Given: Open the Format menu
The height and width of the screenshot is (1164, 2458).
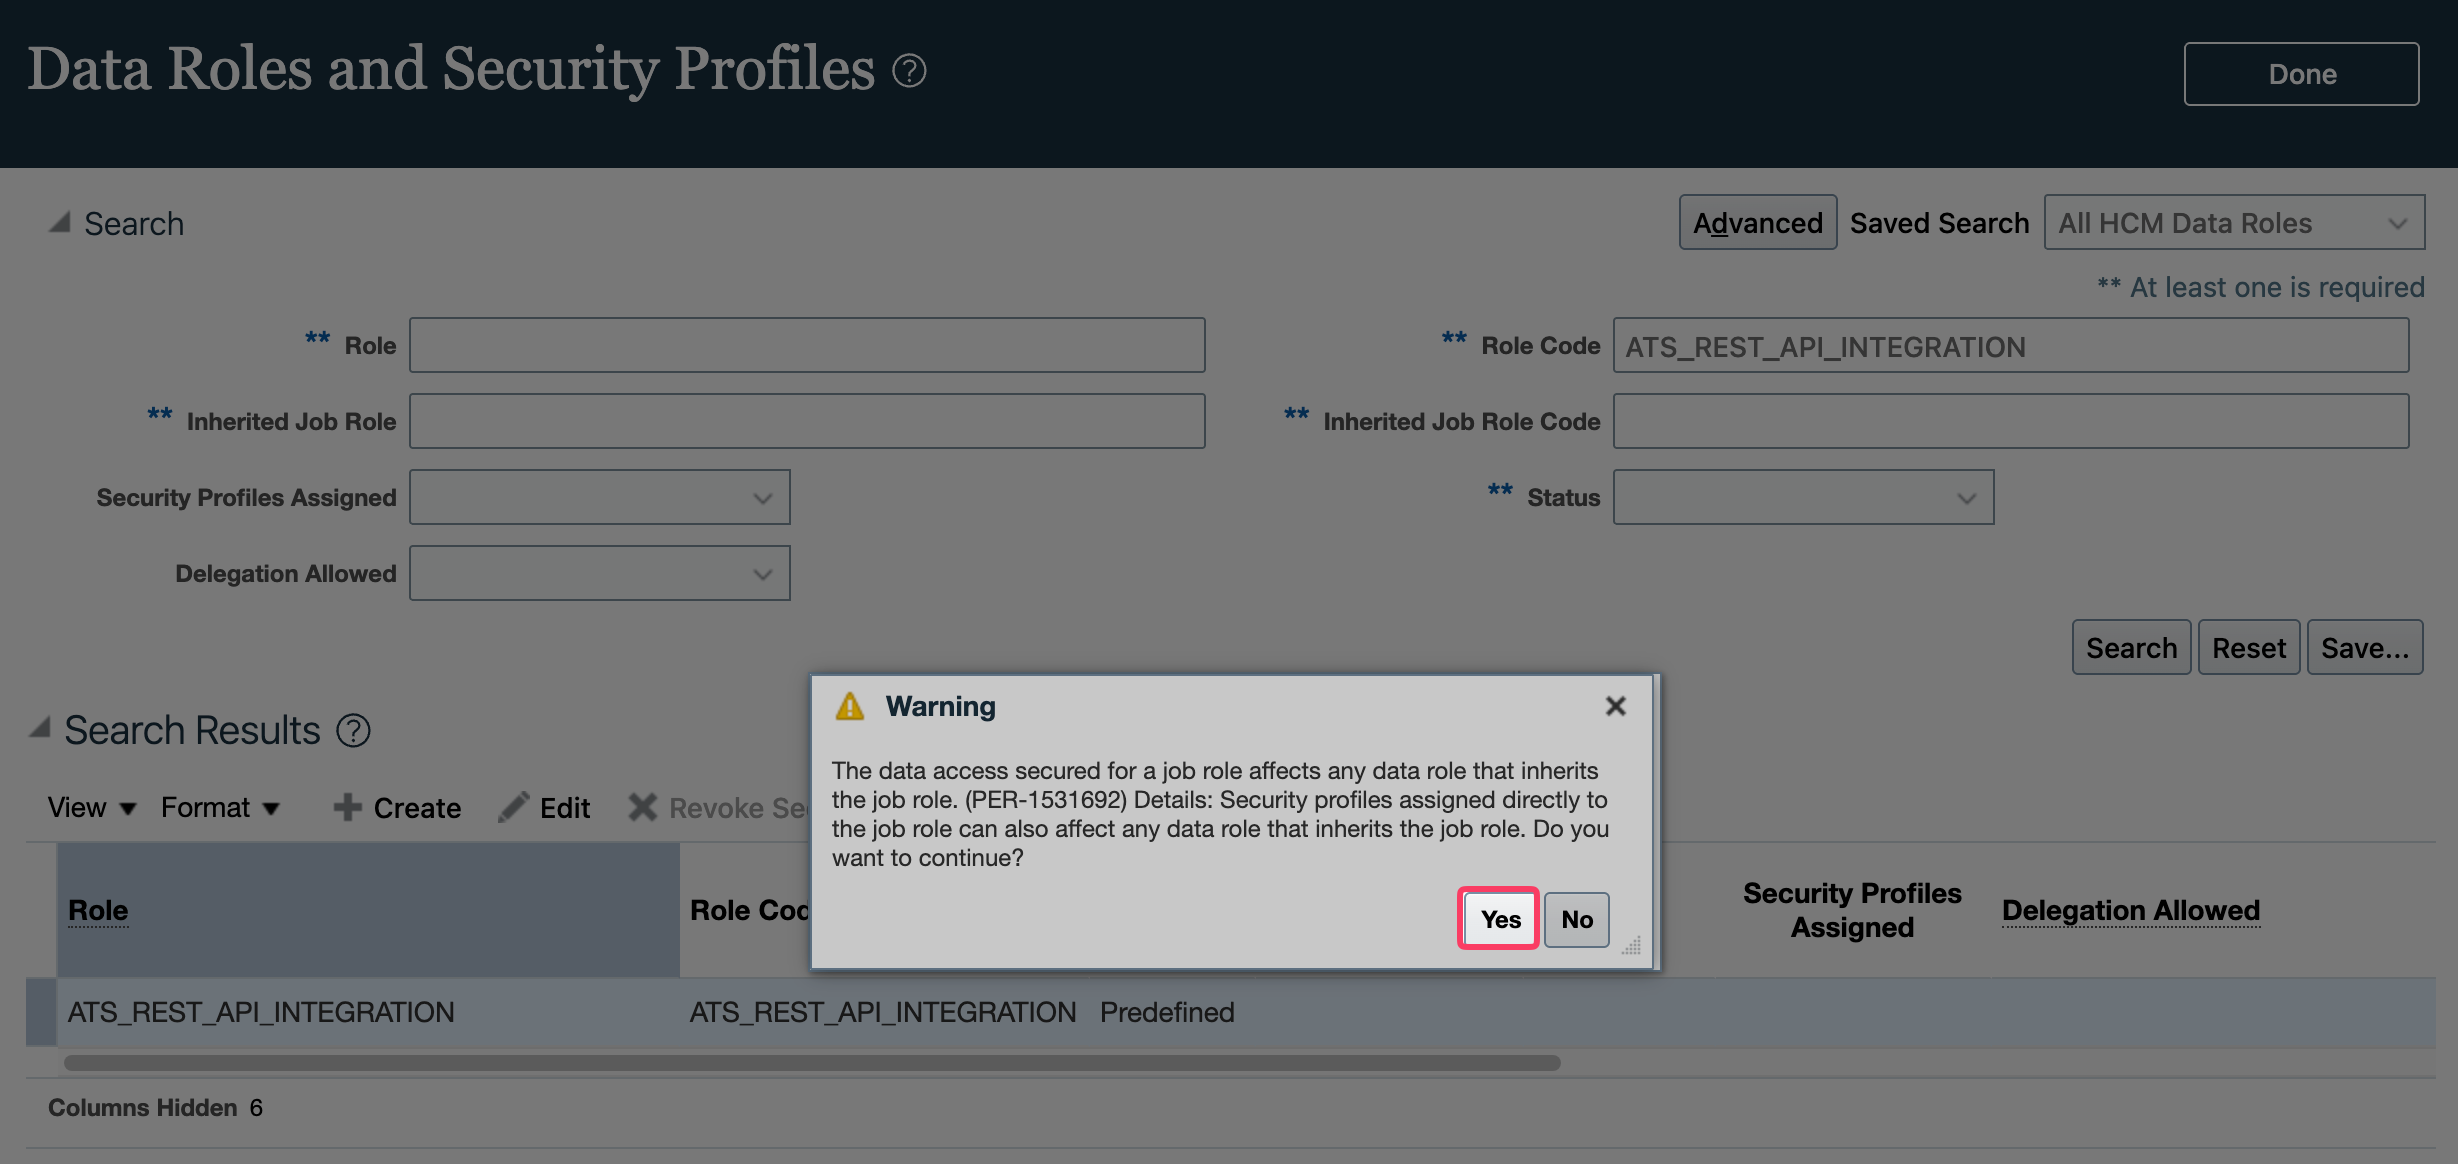Looking at the screenshot, I should coord(220,807).
